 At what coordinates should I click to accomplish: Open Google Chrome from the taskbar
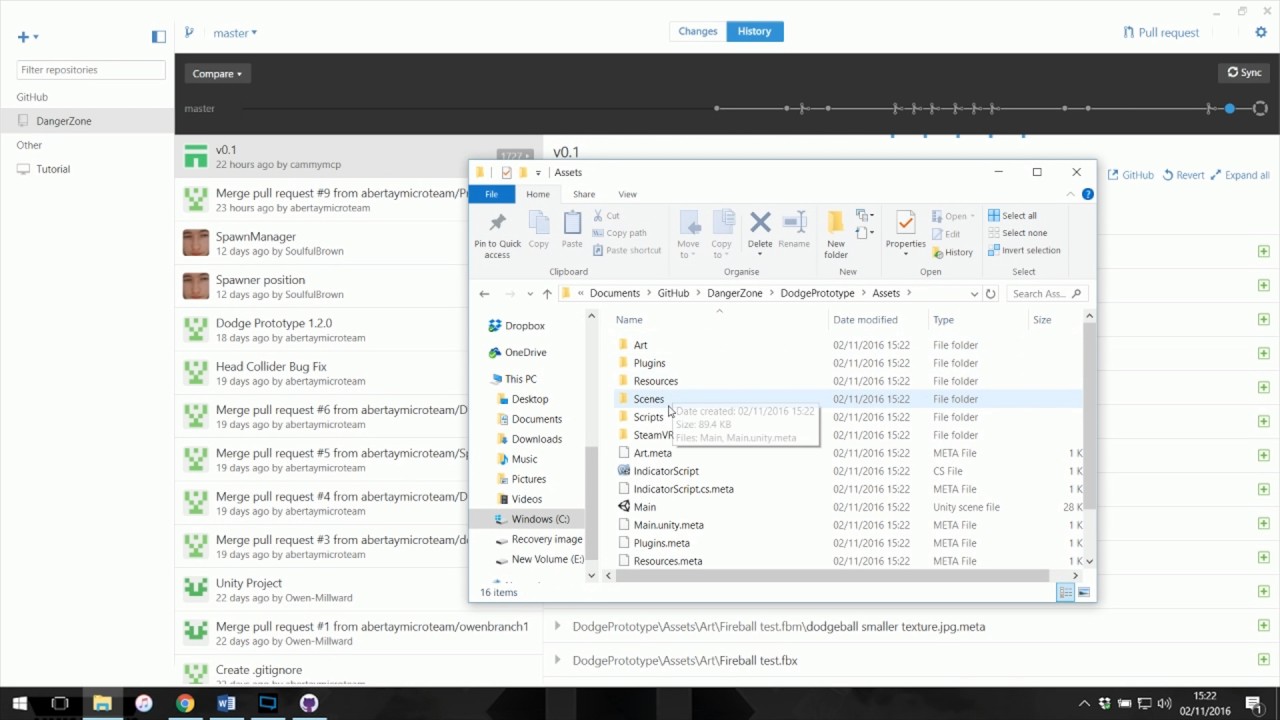pyautogui.click(x=185, y=703)
